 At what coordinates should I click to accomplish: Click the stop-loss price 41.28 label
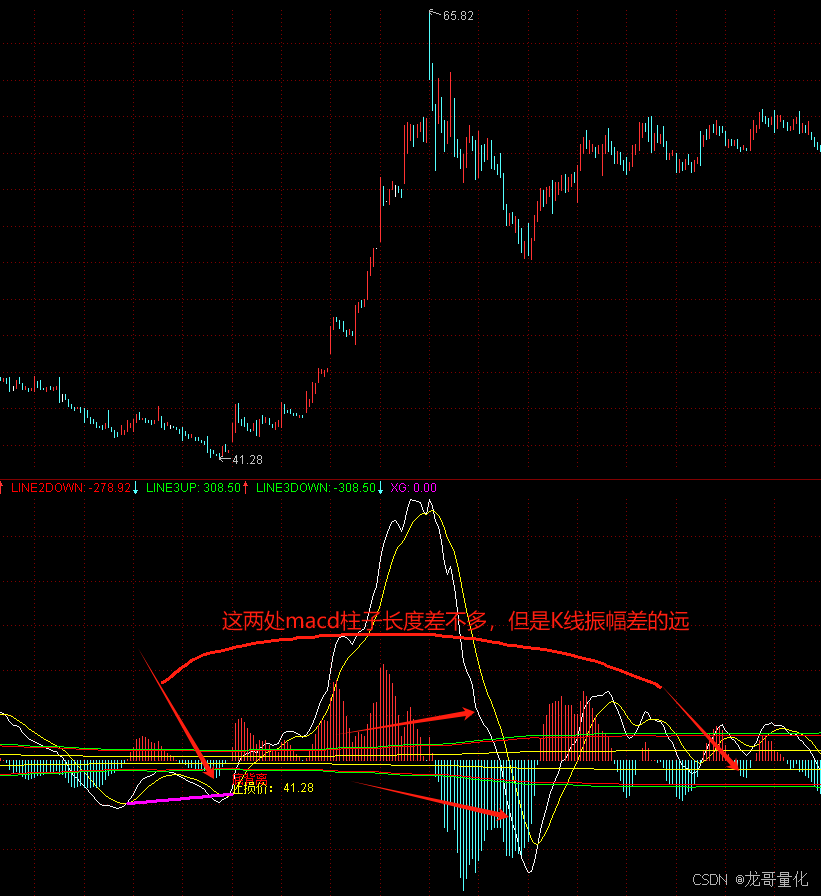tap(273, 788)
